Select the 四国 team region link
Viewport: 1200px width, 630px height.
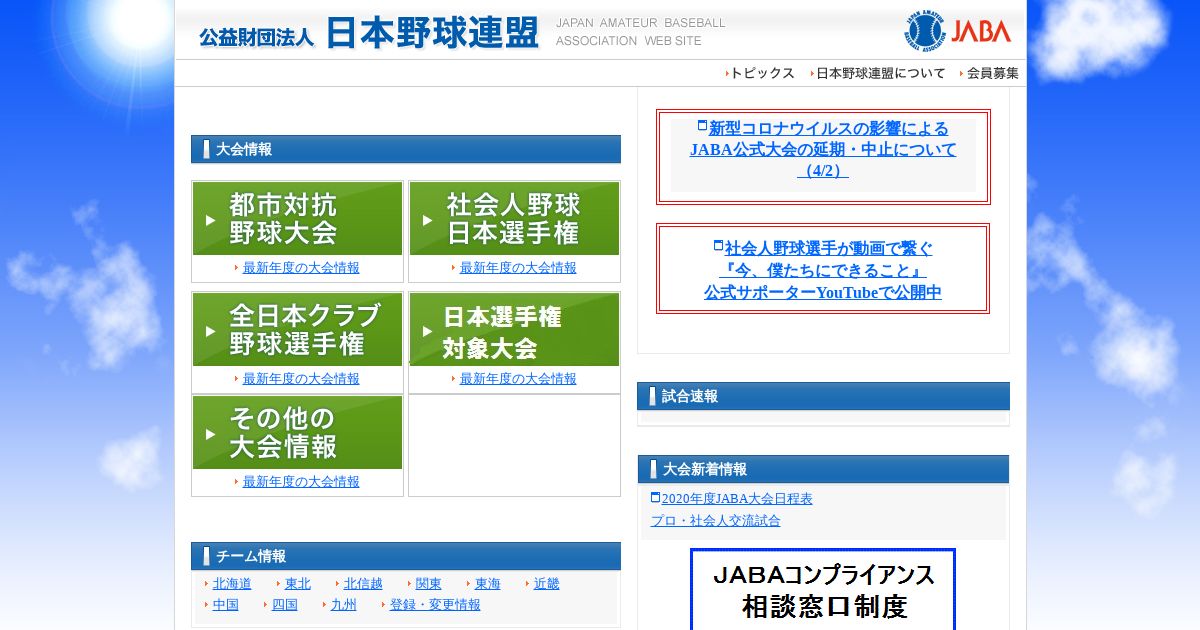click(285, 605)
